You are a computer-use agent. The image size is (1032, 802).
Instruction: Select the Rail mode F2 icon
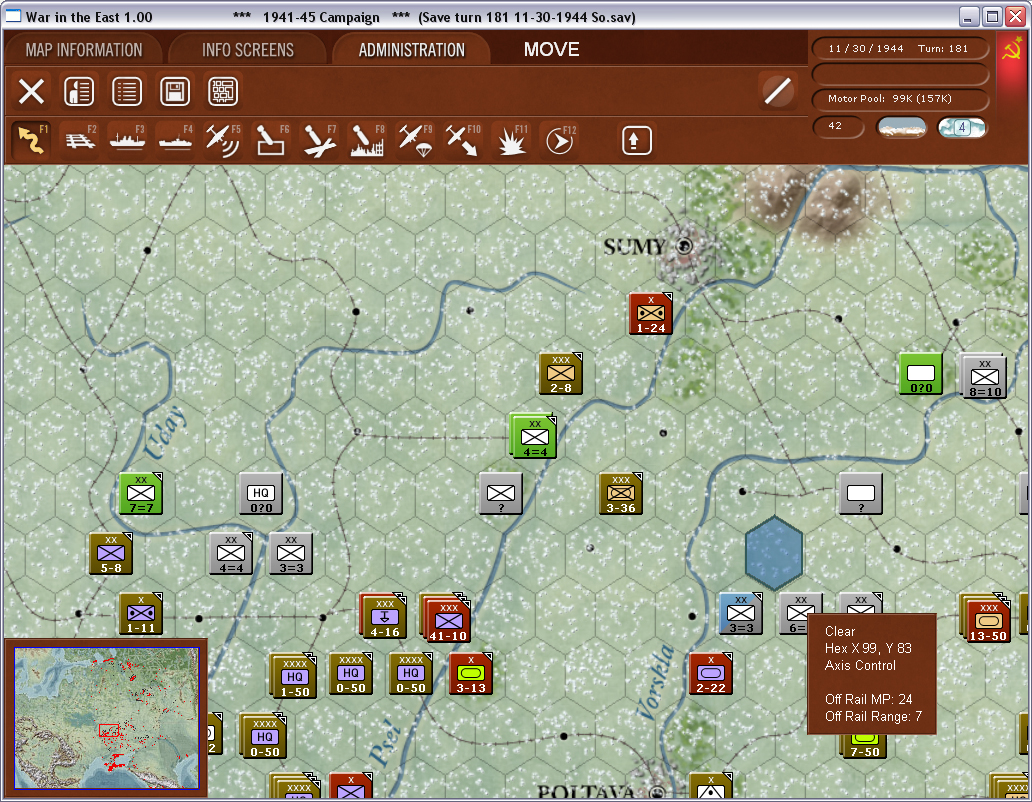[80, 140]
